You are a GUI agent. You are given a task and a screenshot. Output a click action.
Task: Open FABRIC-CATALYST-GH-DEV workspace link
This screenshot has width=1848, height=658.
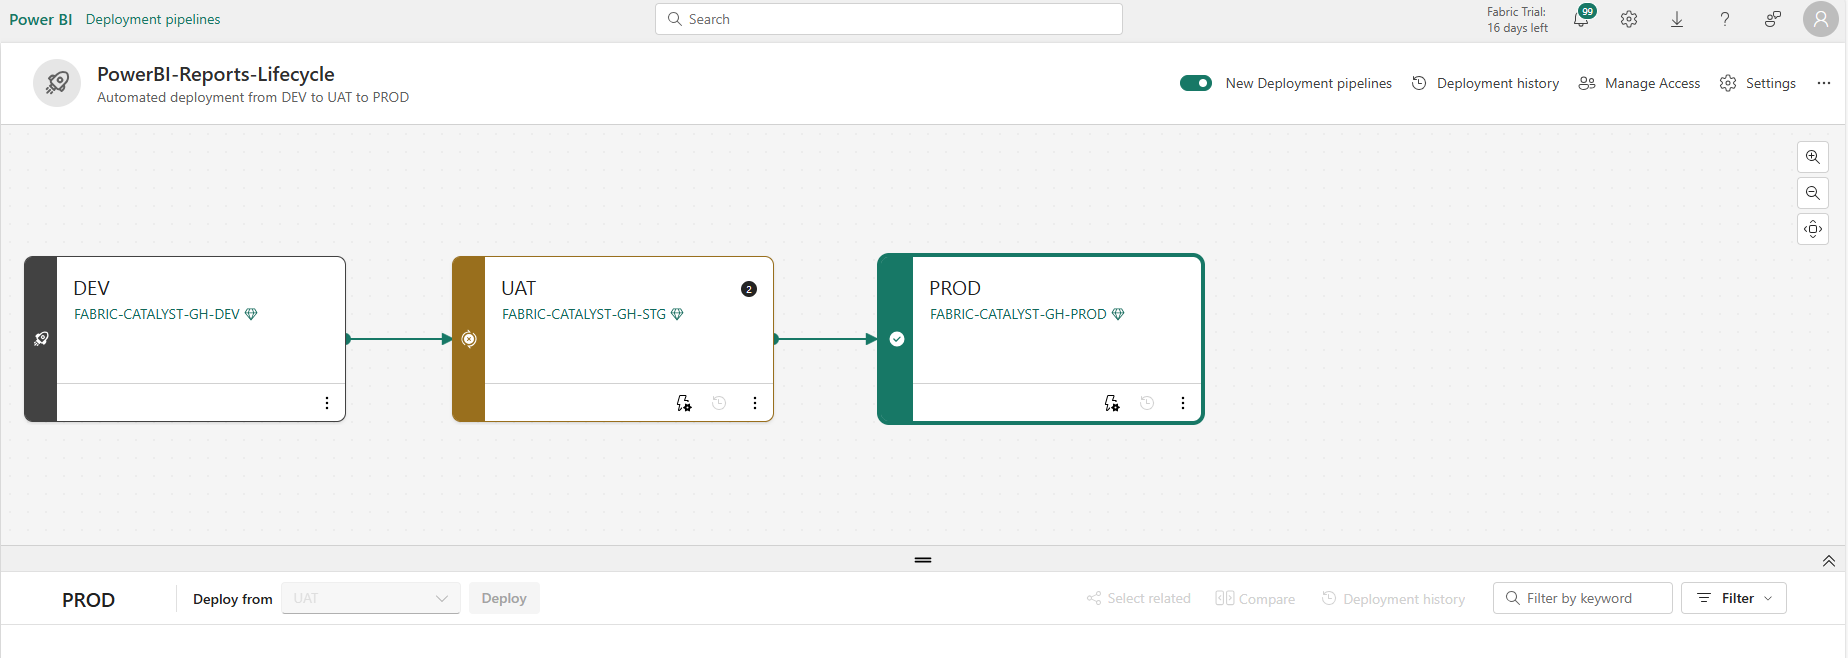(157, 314)
